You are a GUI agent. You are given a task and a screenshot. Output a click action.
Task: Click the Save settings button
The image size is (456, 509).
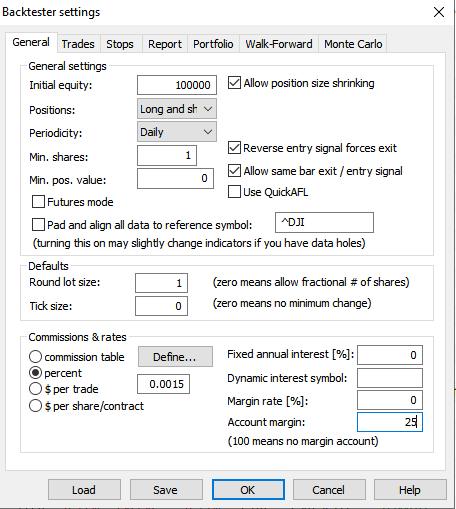[166, 490]
